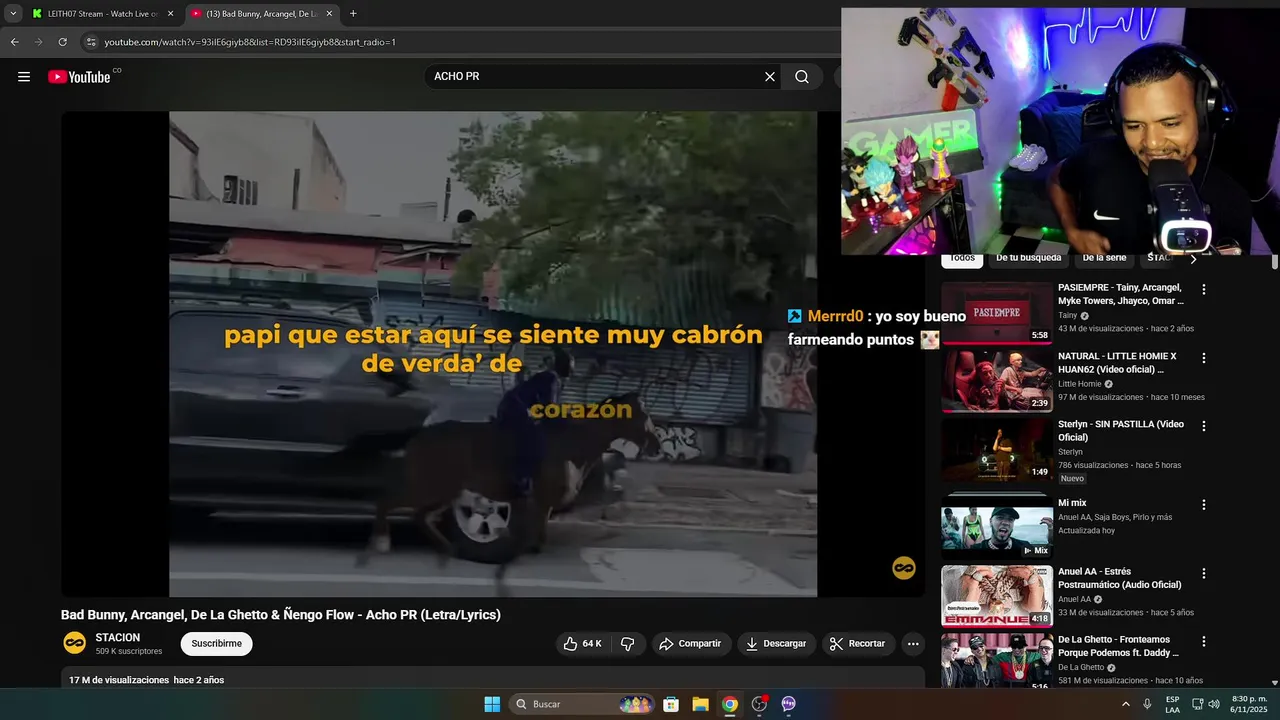Open OBS Studio taskbar icon

pyautogui.click(x=760, y=704)
